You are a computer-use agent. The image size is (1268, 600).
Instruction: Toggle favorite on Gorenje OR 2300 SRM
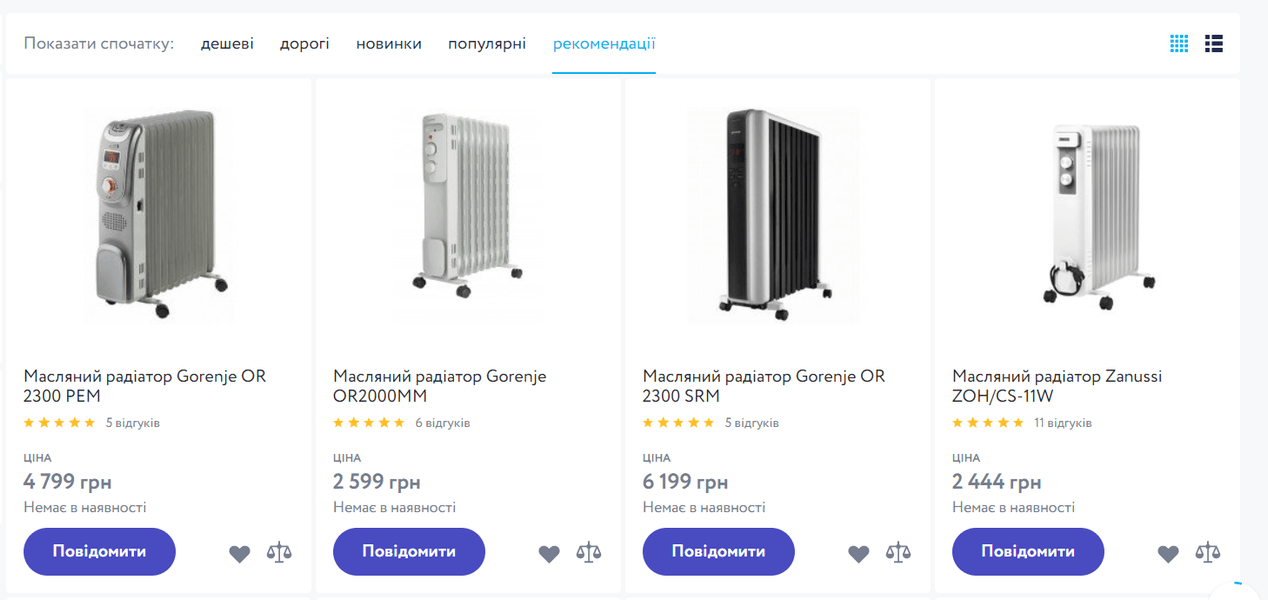pos(858,552)
